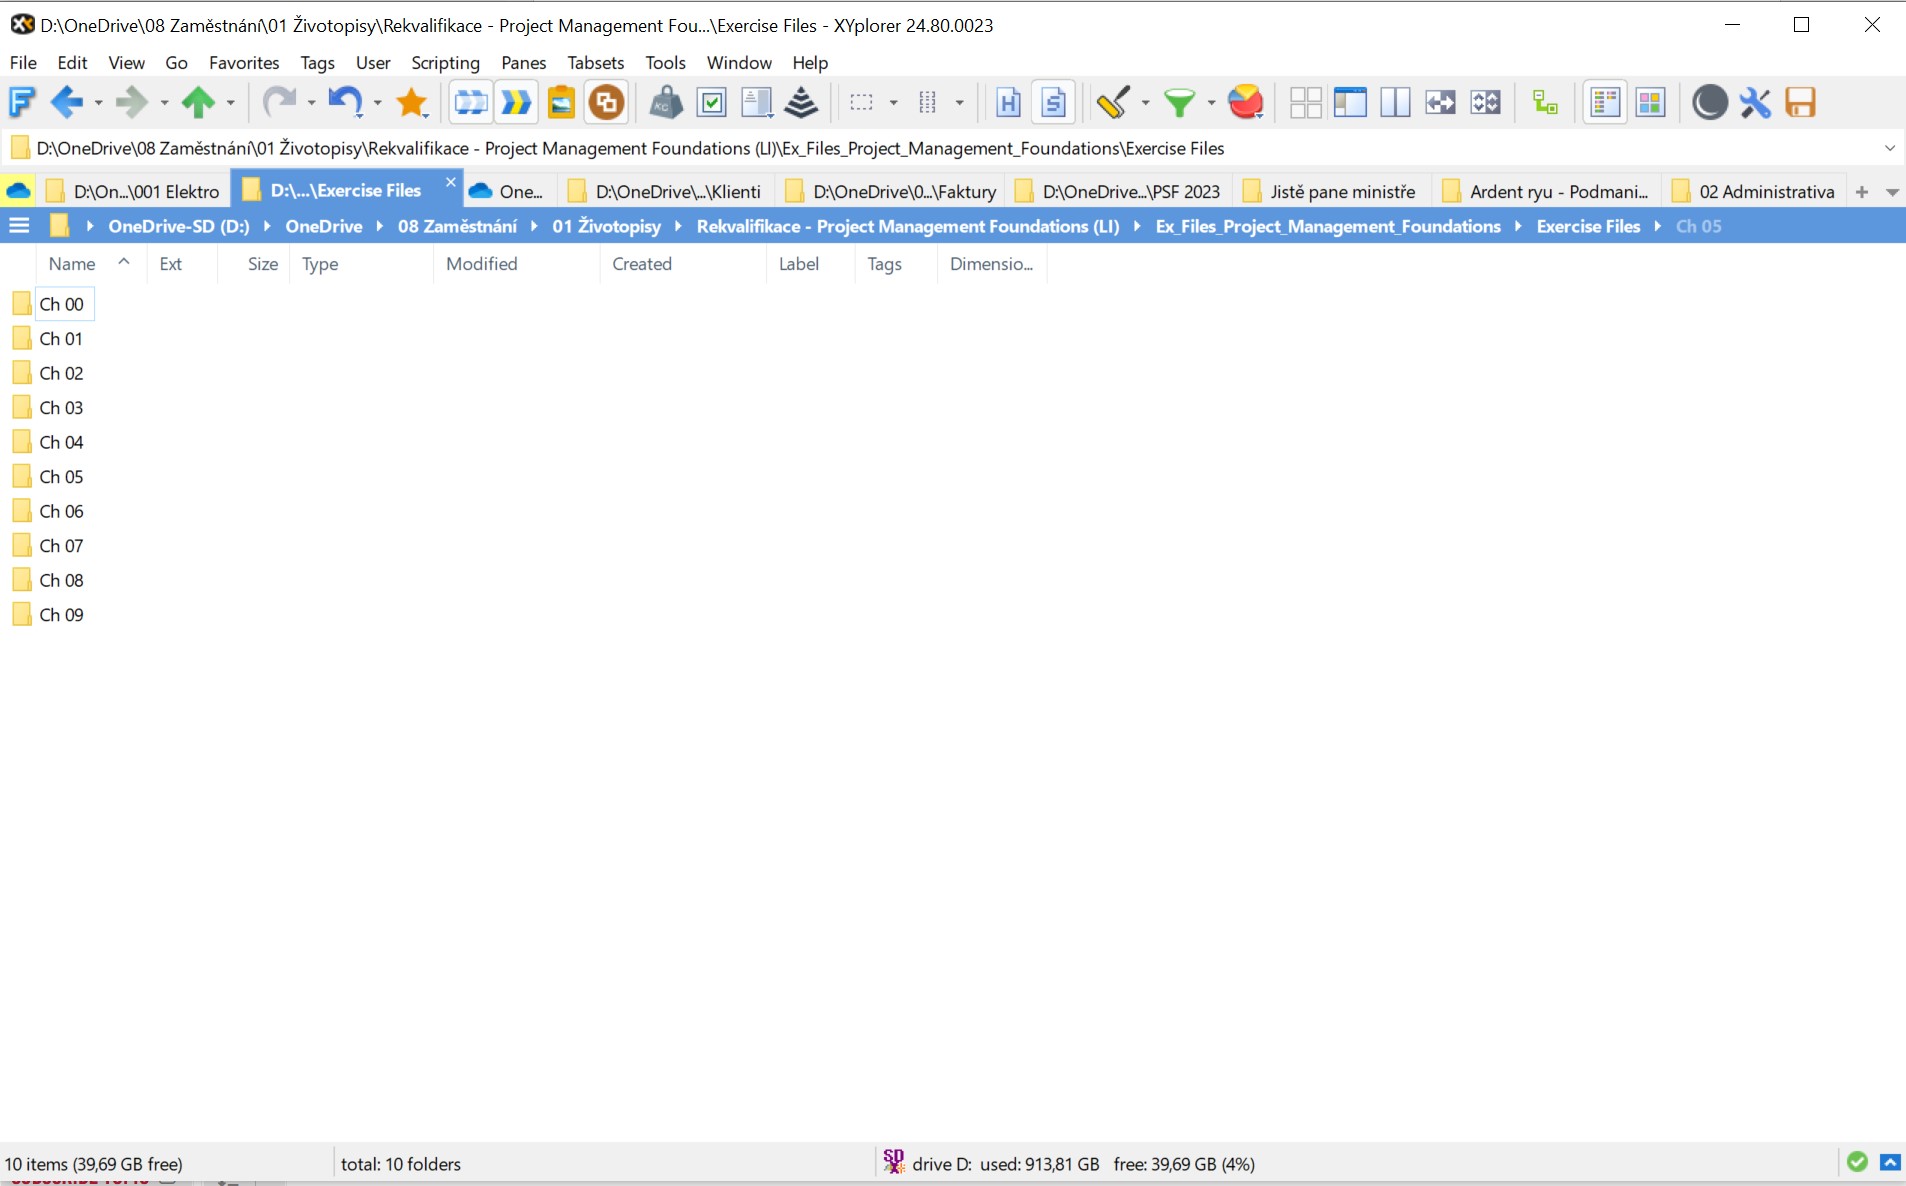
Task: Click the green checkmark in system tray
Action: point(1857,1162)
